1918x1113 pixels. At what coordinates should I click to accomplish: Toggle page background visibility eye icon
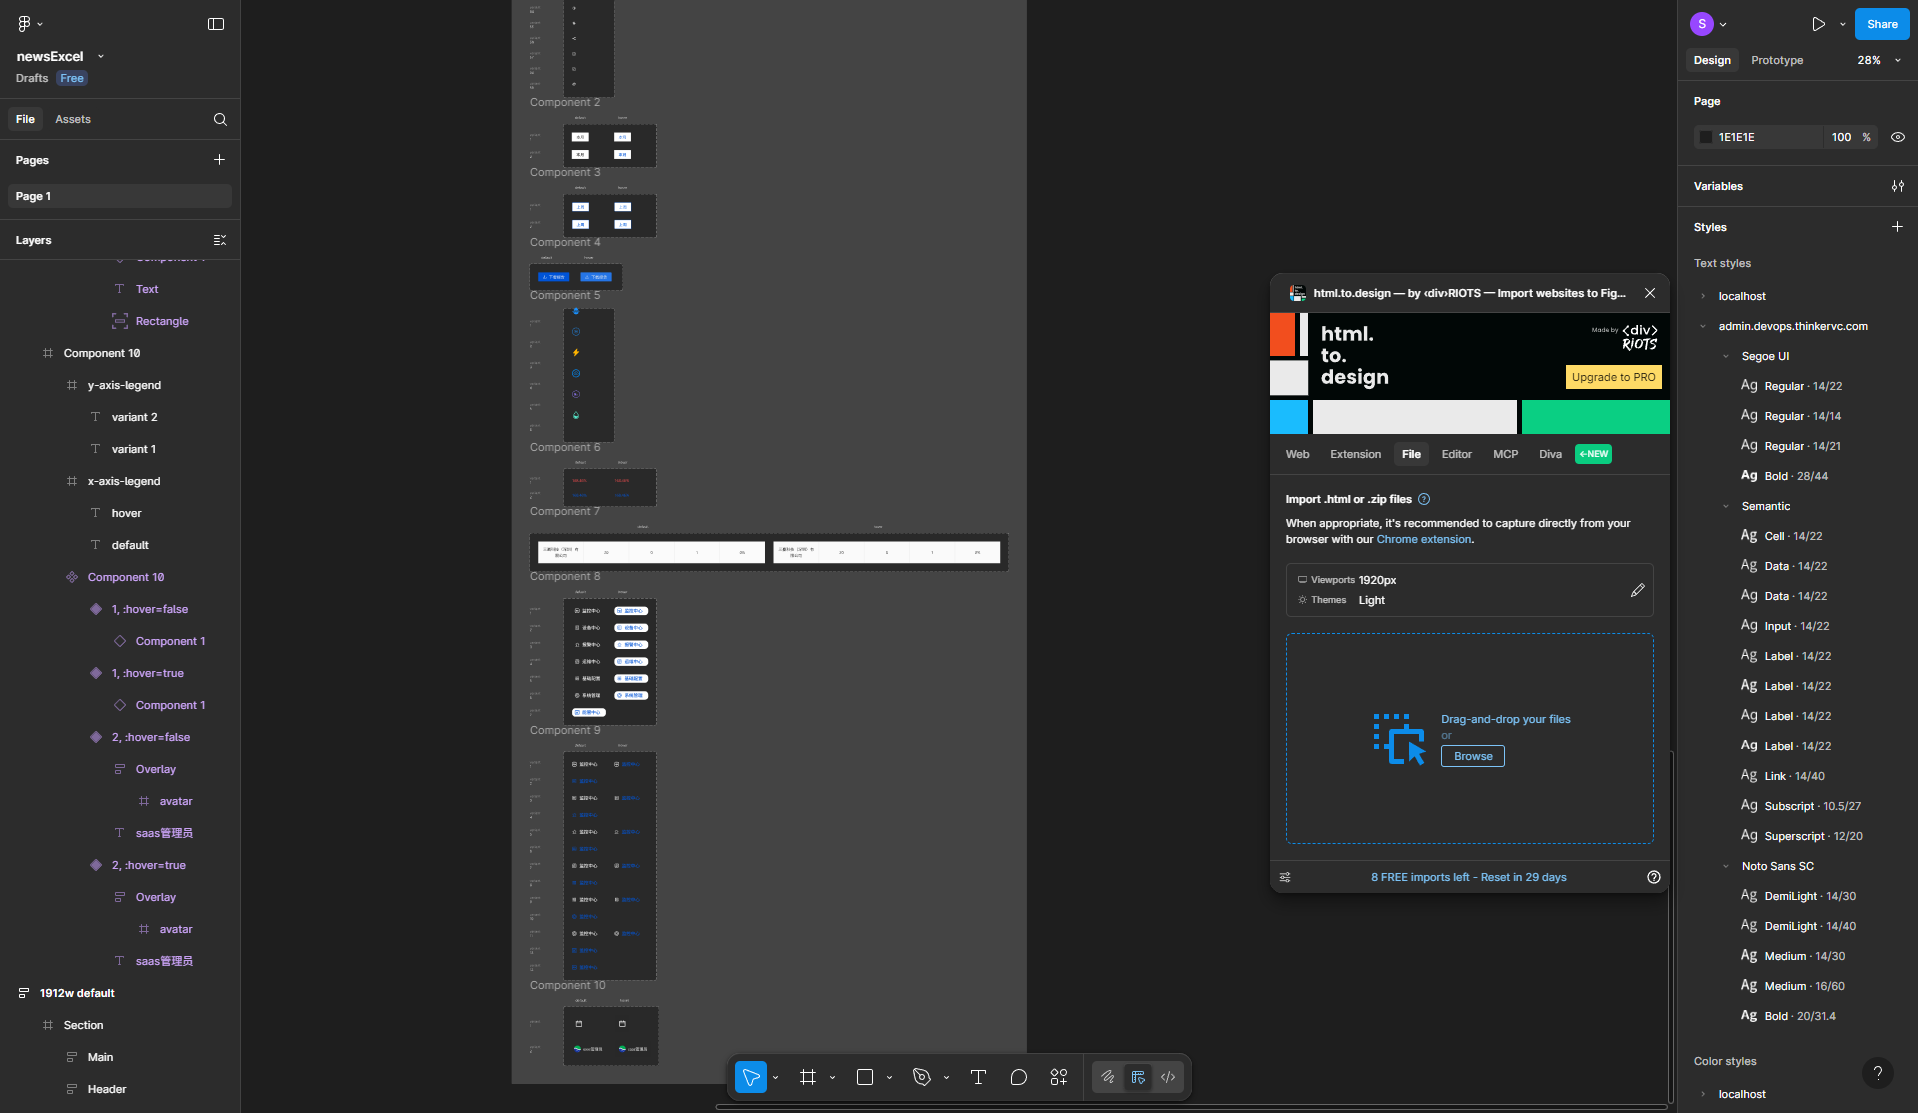click(x=1897, y=137)
